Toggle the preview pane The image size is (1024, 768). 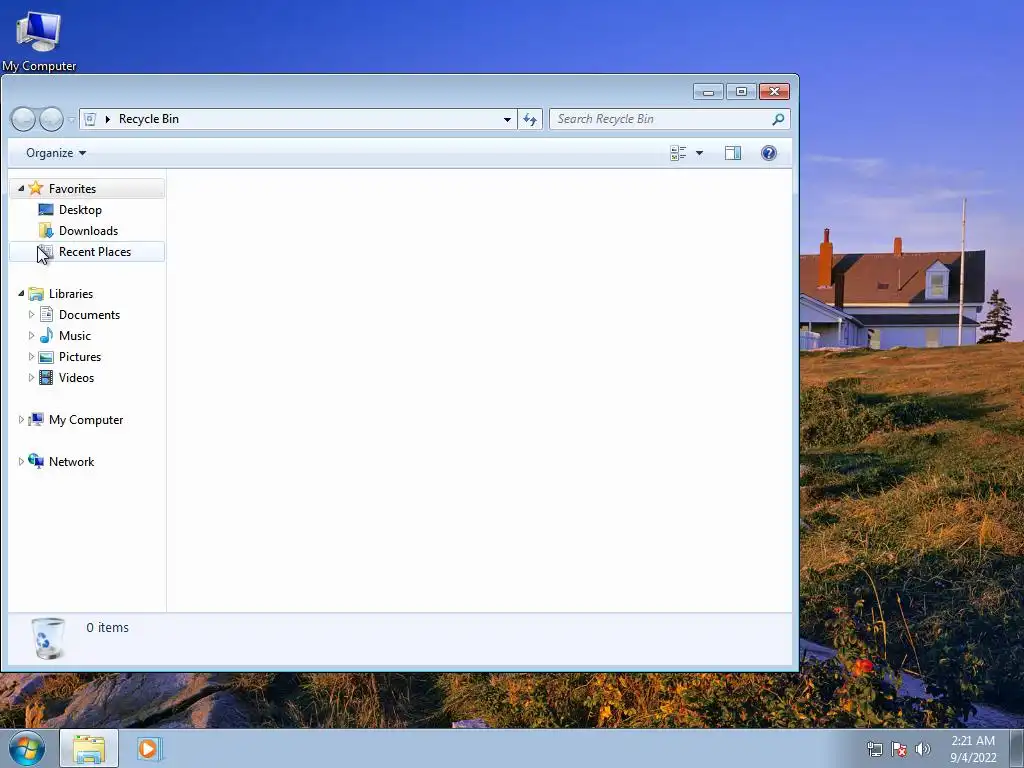click(733, 153)
